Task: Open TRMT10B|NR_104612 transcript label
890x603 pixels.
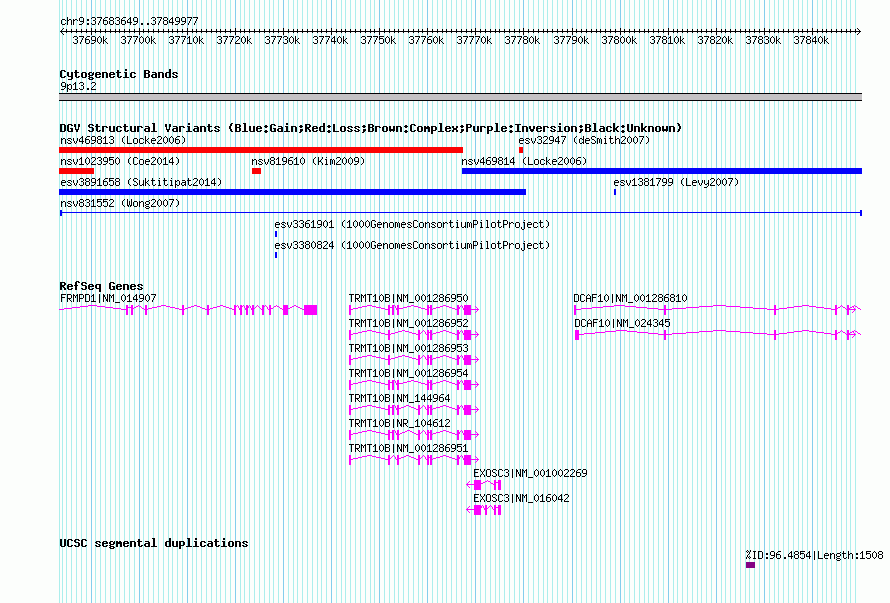Action: [x=399, y=423]
